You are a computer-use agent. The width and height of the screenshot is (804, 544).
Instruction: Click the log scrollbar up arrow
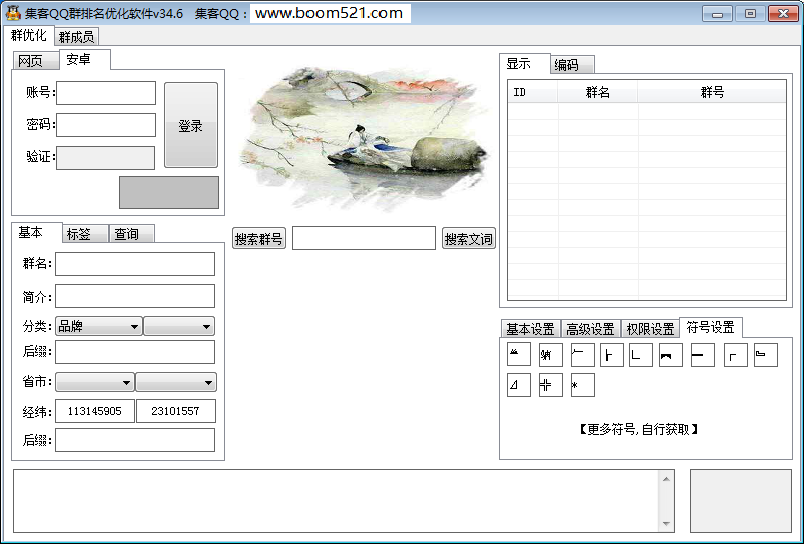click(666, 479)
